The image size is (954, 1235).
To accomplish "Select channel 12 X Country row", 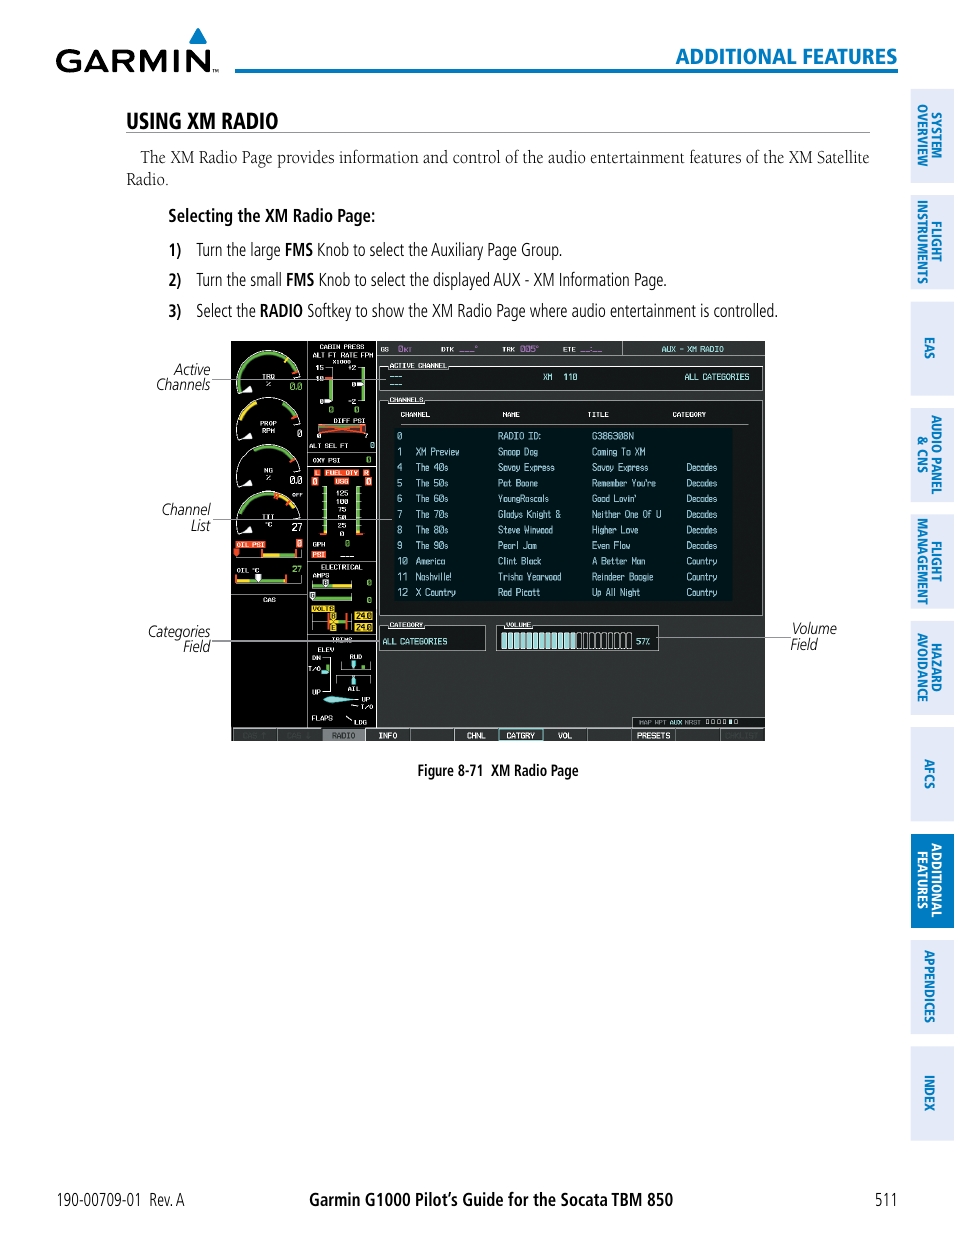I will pos(563,592).
